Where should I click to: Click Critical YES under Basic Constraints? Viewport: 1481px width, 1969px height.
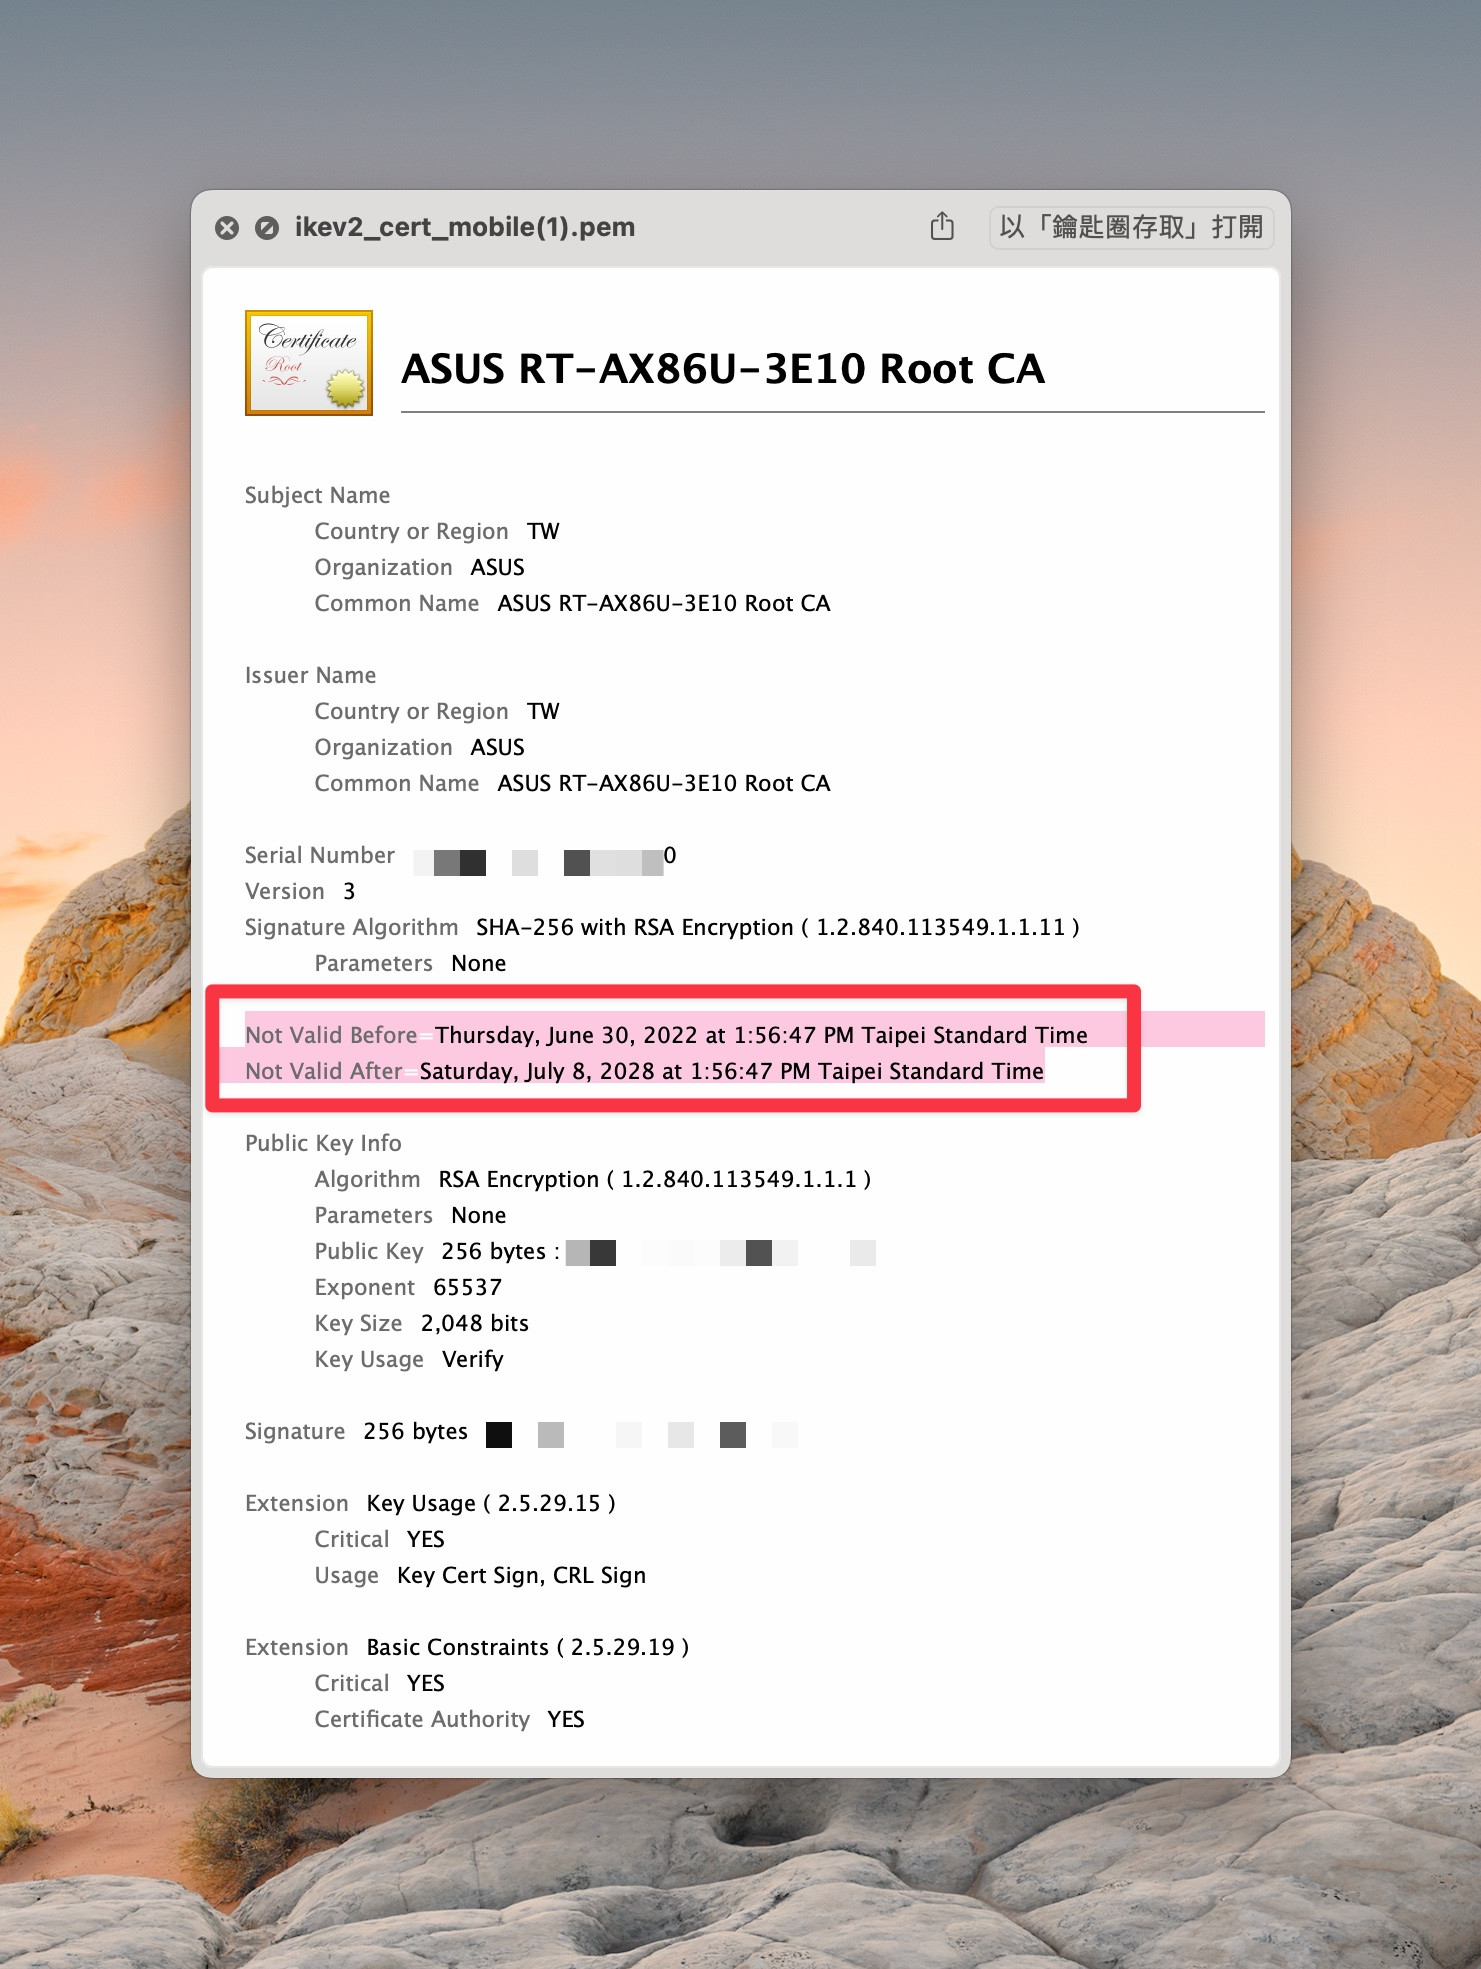coord(379,1683)
